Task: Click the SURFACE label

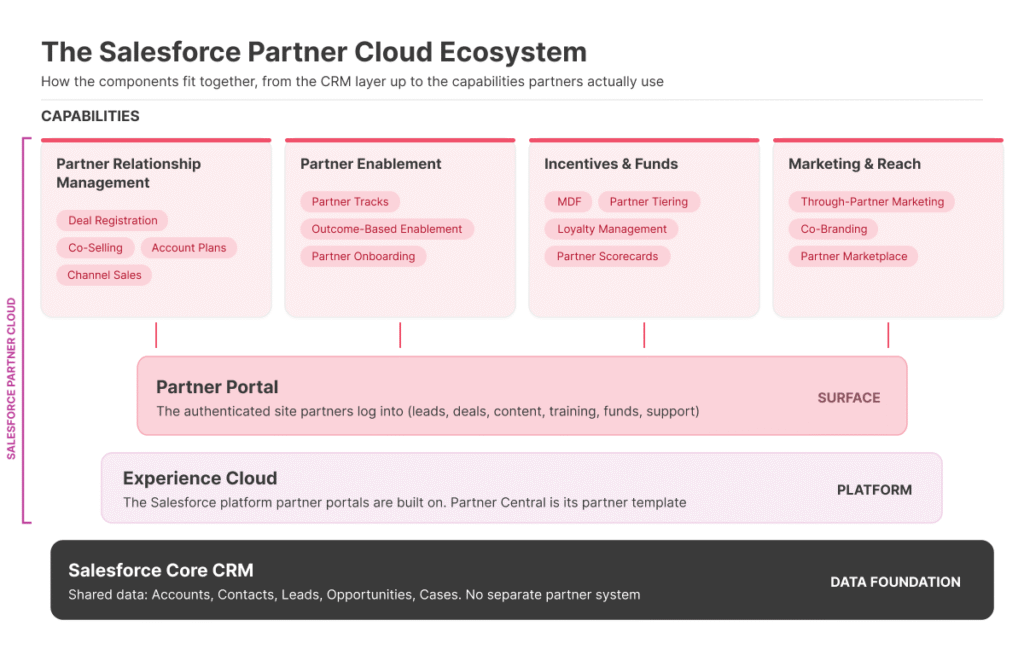Action: [x=849, y=398]
